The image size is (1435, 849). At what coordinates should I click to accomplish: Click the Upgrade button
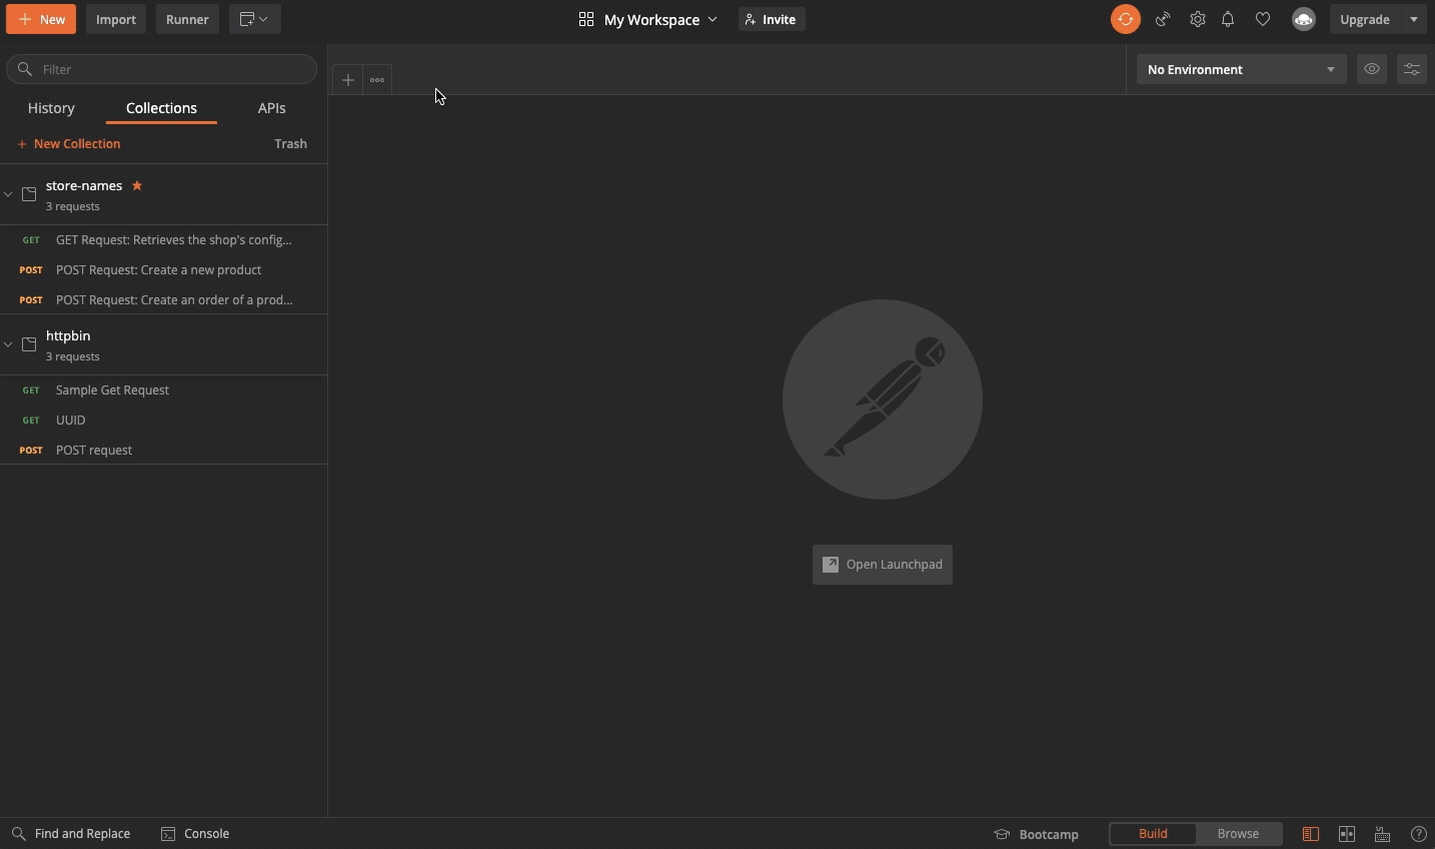[1365, 19]
